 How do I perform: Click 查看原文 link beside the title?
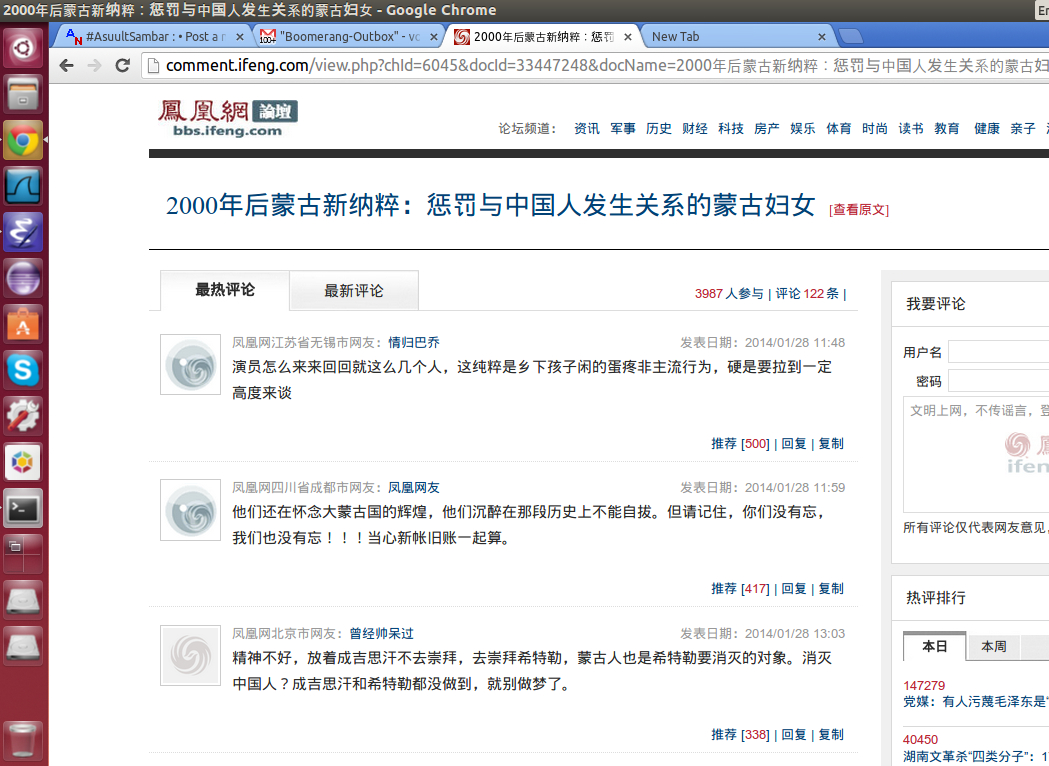coord(858,210)
